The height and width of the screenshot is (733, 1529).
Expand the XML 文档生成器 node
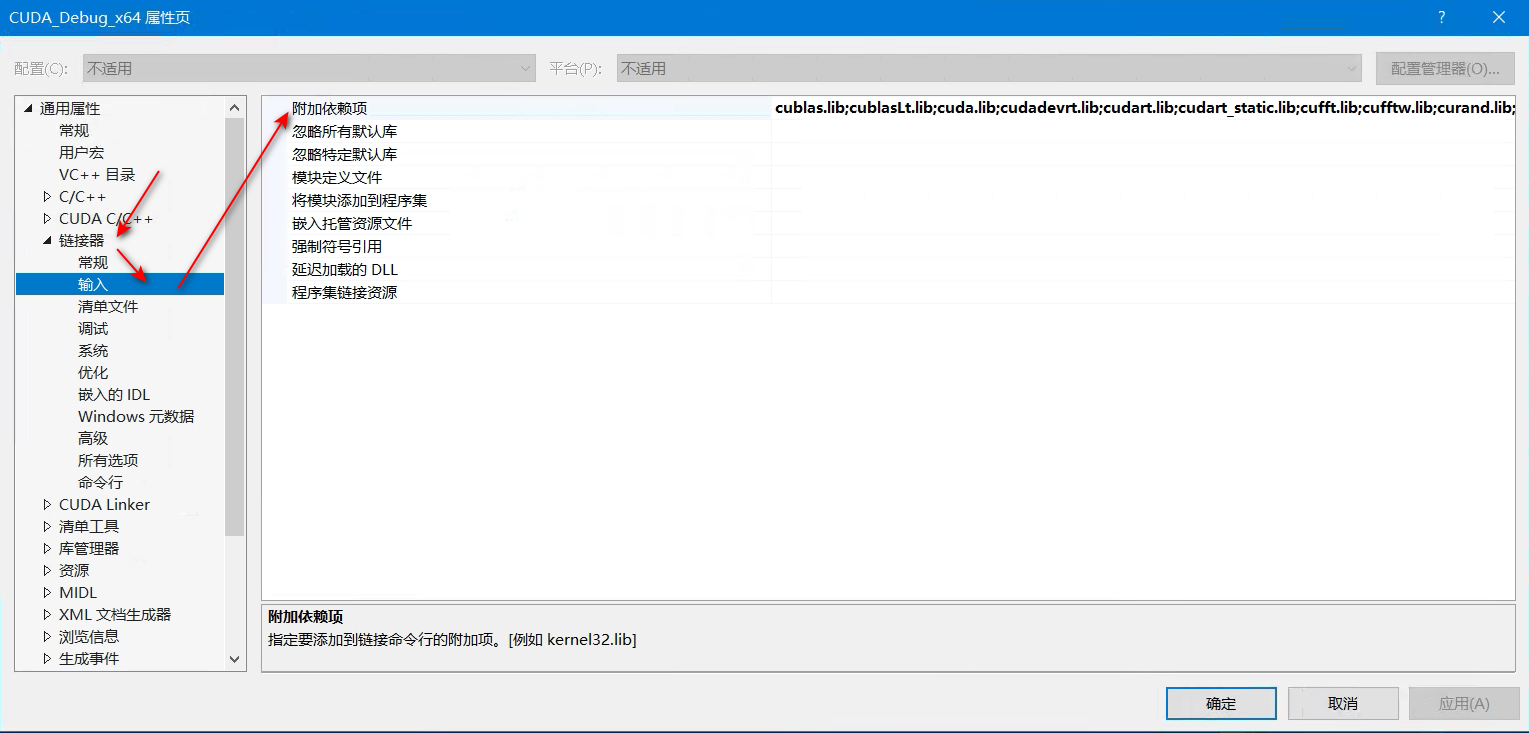pos(45,614)
